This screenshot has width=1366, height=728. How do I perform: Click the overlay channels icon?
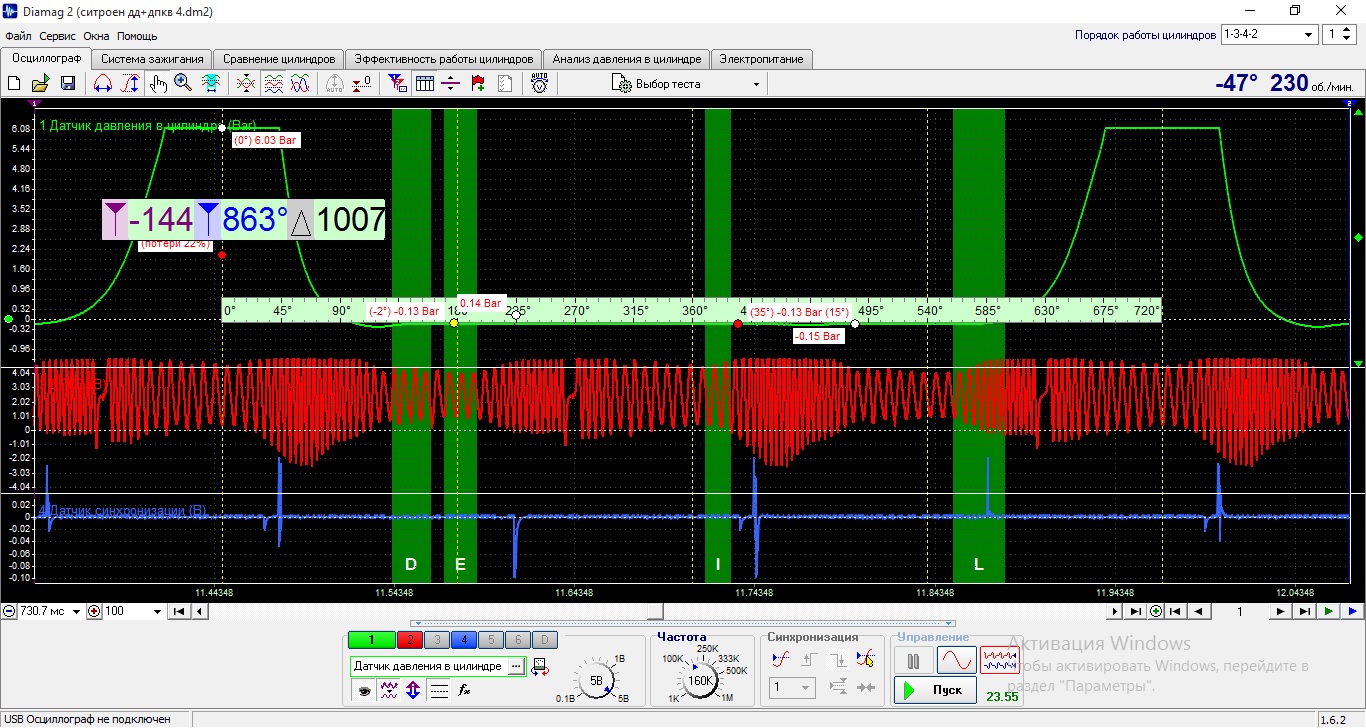[245, 84]
